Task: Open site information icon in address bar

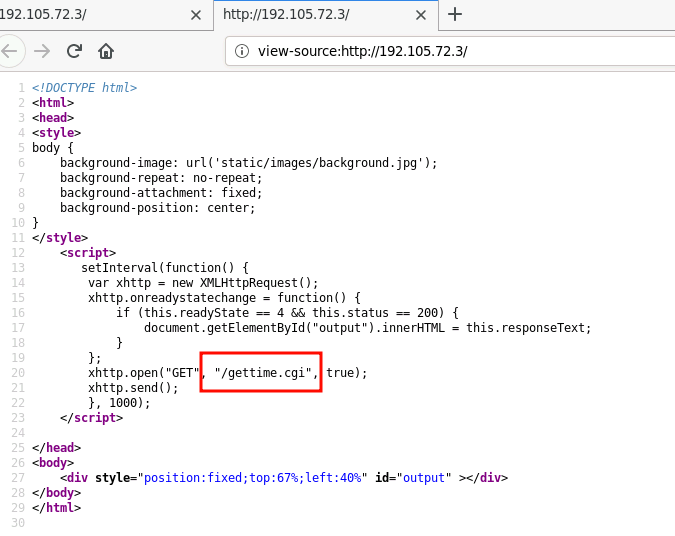Action: 242,51
